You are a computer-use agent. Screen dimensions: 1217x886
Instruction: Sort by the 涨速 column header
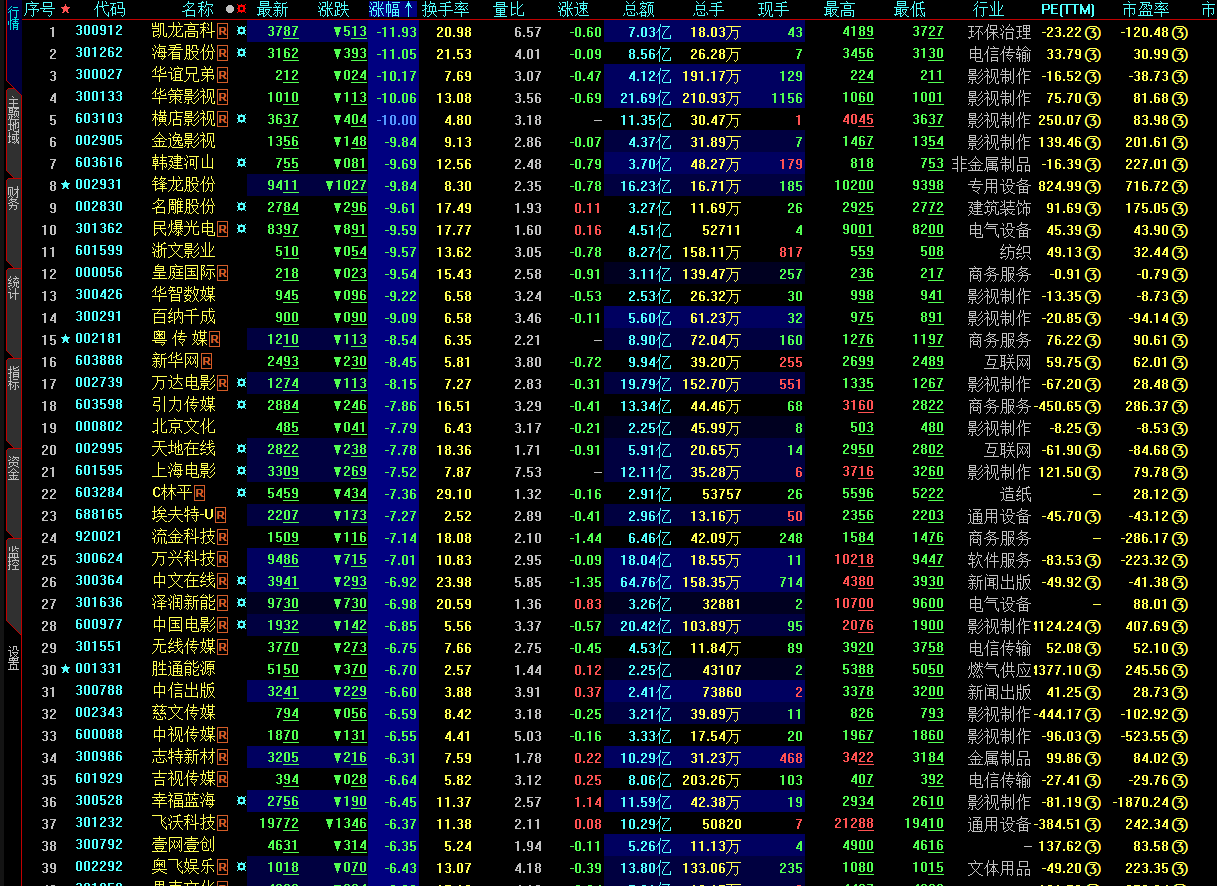574,9
